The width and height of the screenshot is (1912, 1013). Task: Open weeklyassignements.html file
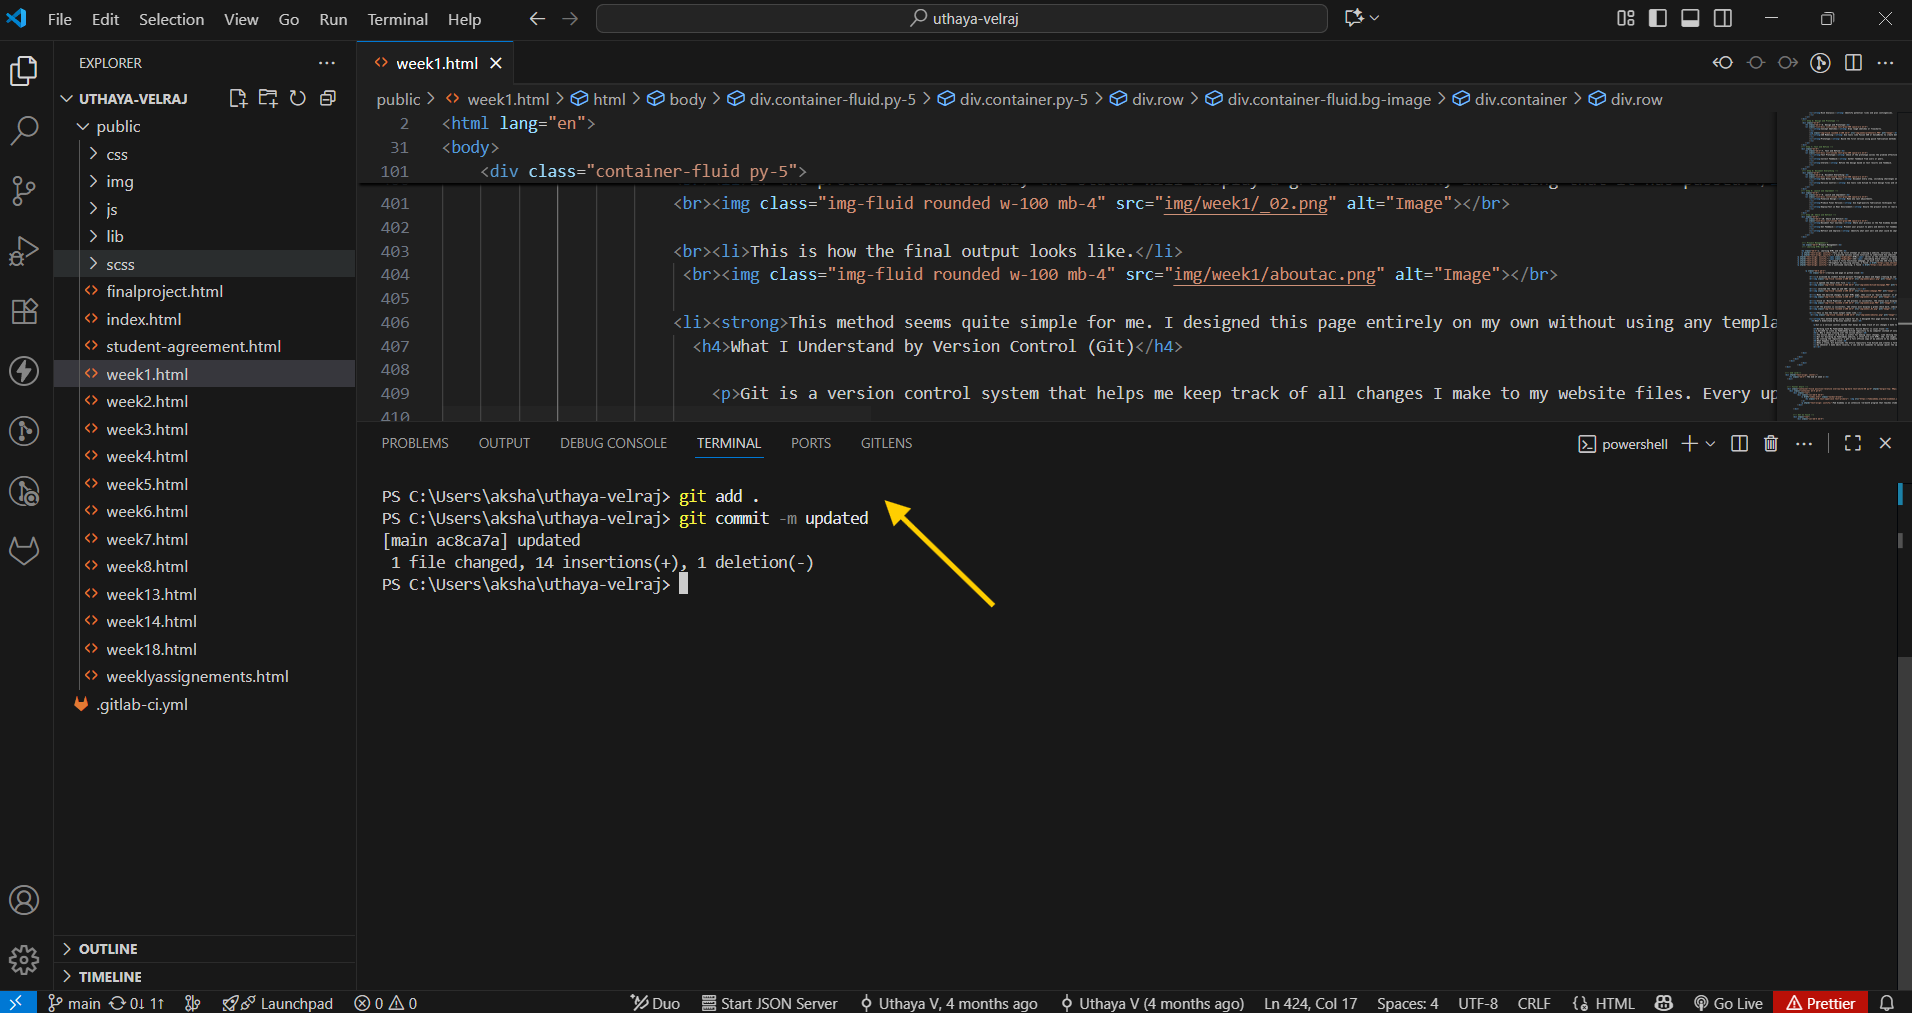coord(204,676)
